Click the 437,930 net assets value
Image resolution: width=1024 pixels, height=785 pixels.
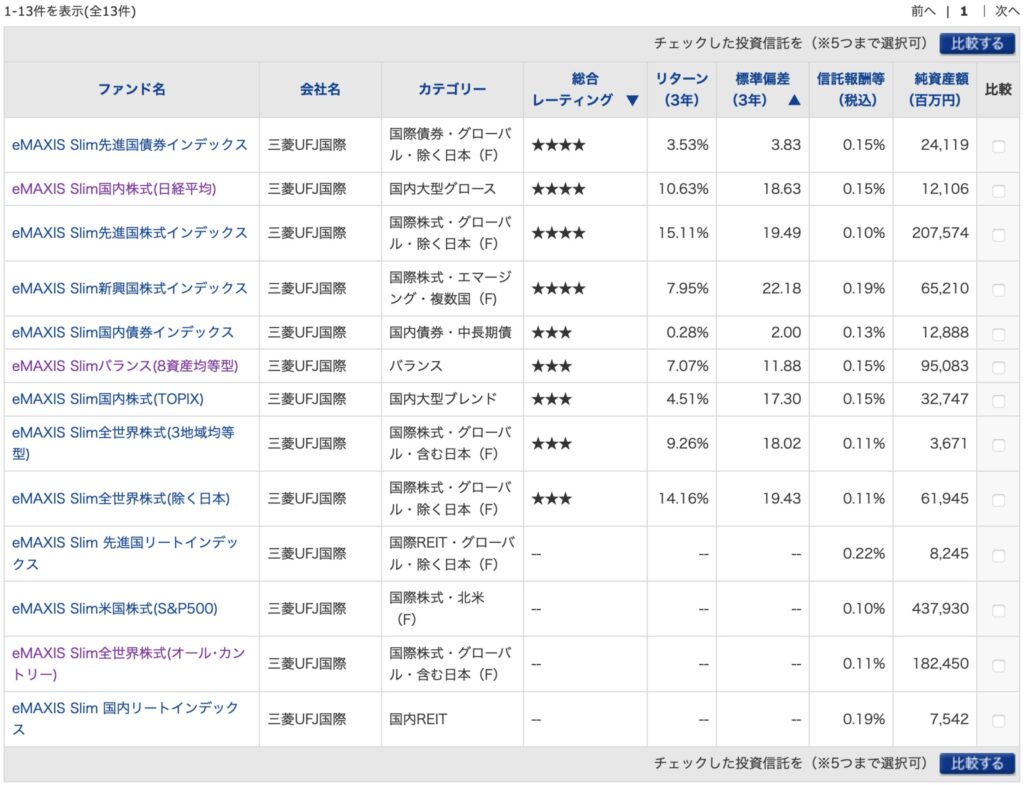940,609
